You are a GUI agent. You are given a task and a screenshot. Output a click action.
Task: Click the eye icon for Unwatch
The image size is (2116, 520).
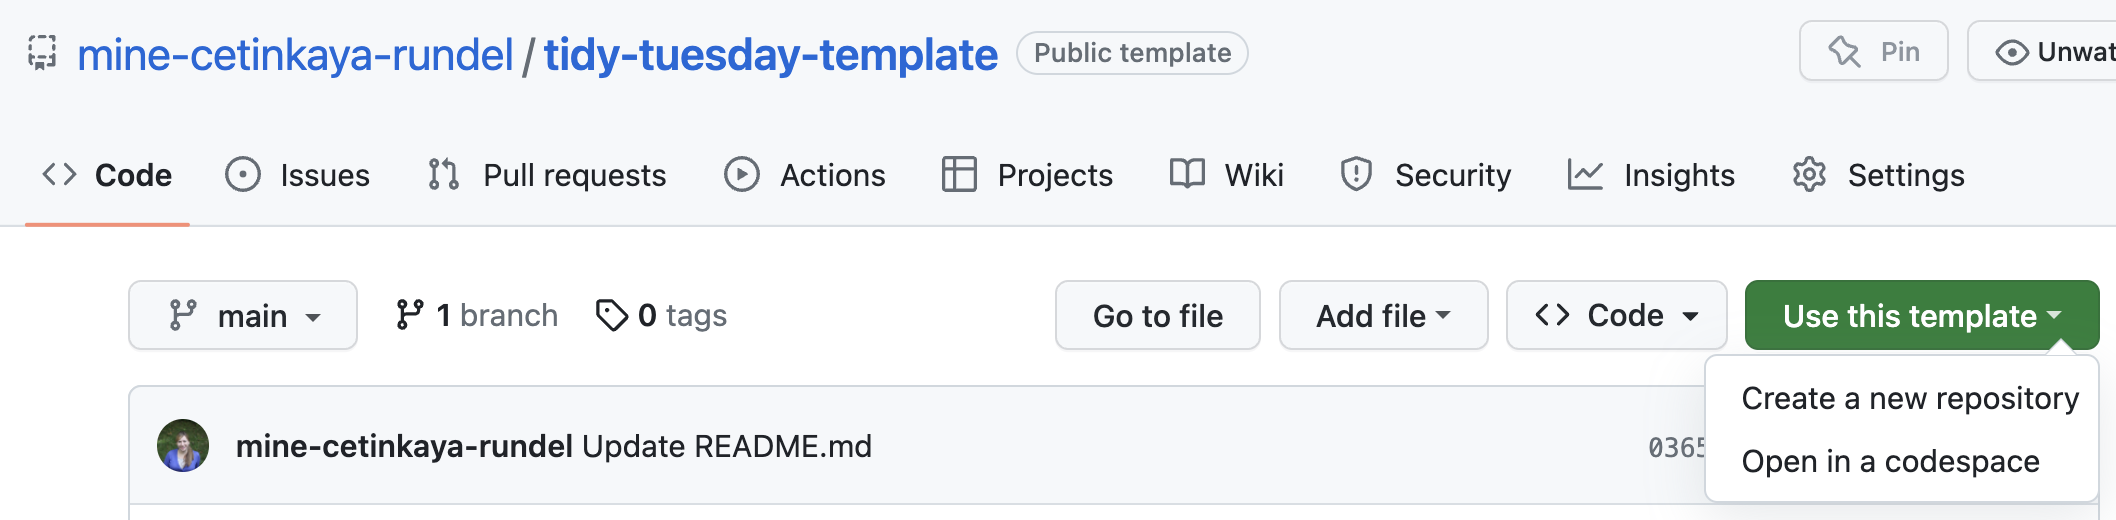[2011, 52]
